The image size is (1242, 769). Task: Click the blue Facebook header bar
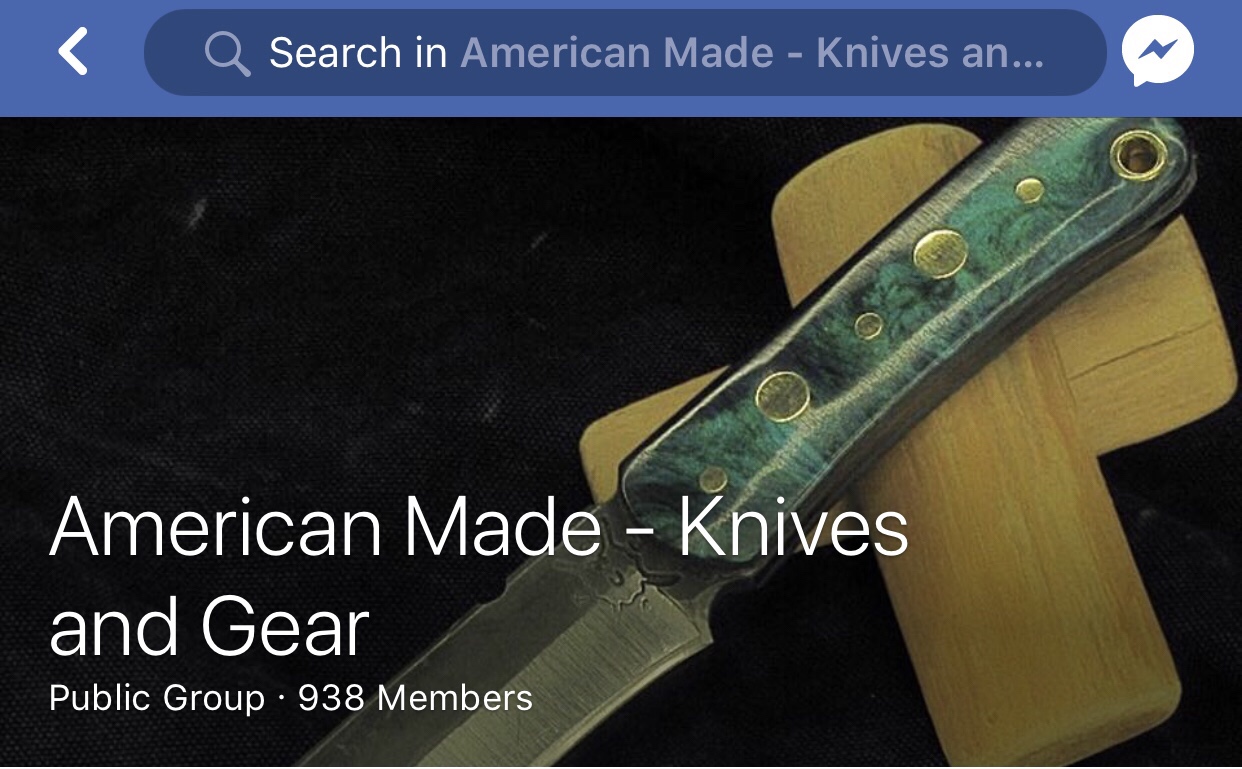pos(621,58)
